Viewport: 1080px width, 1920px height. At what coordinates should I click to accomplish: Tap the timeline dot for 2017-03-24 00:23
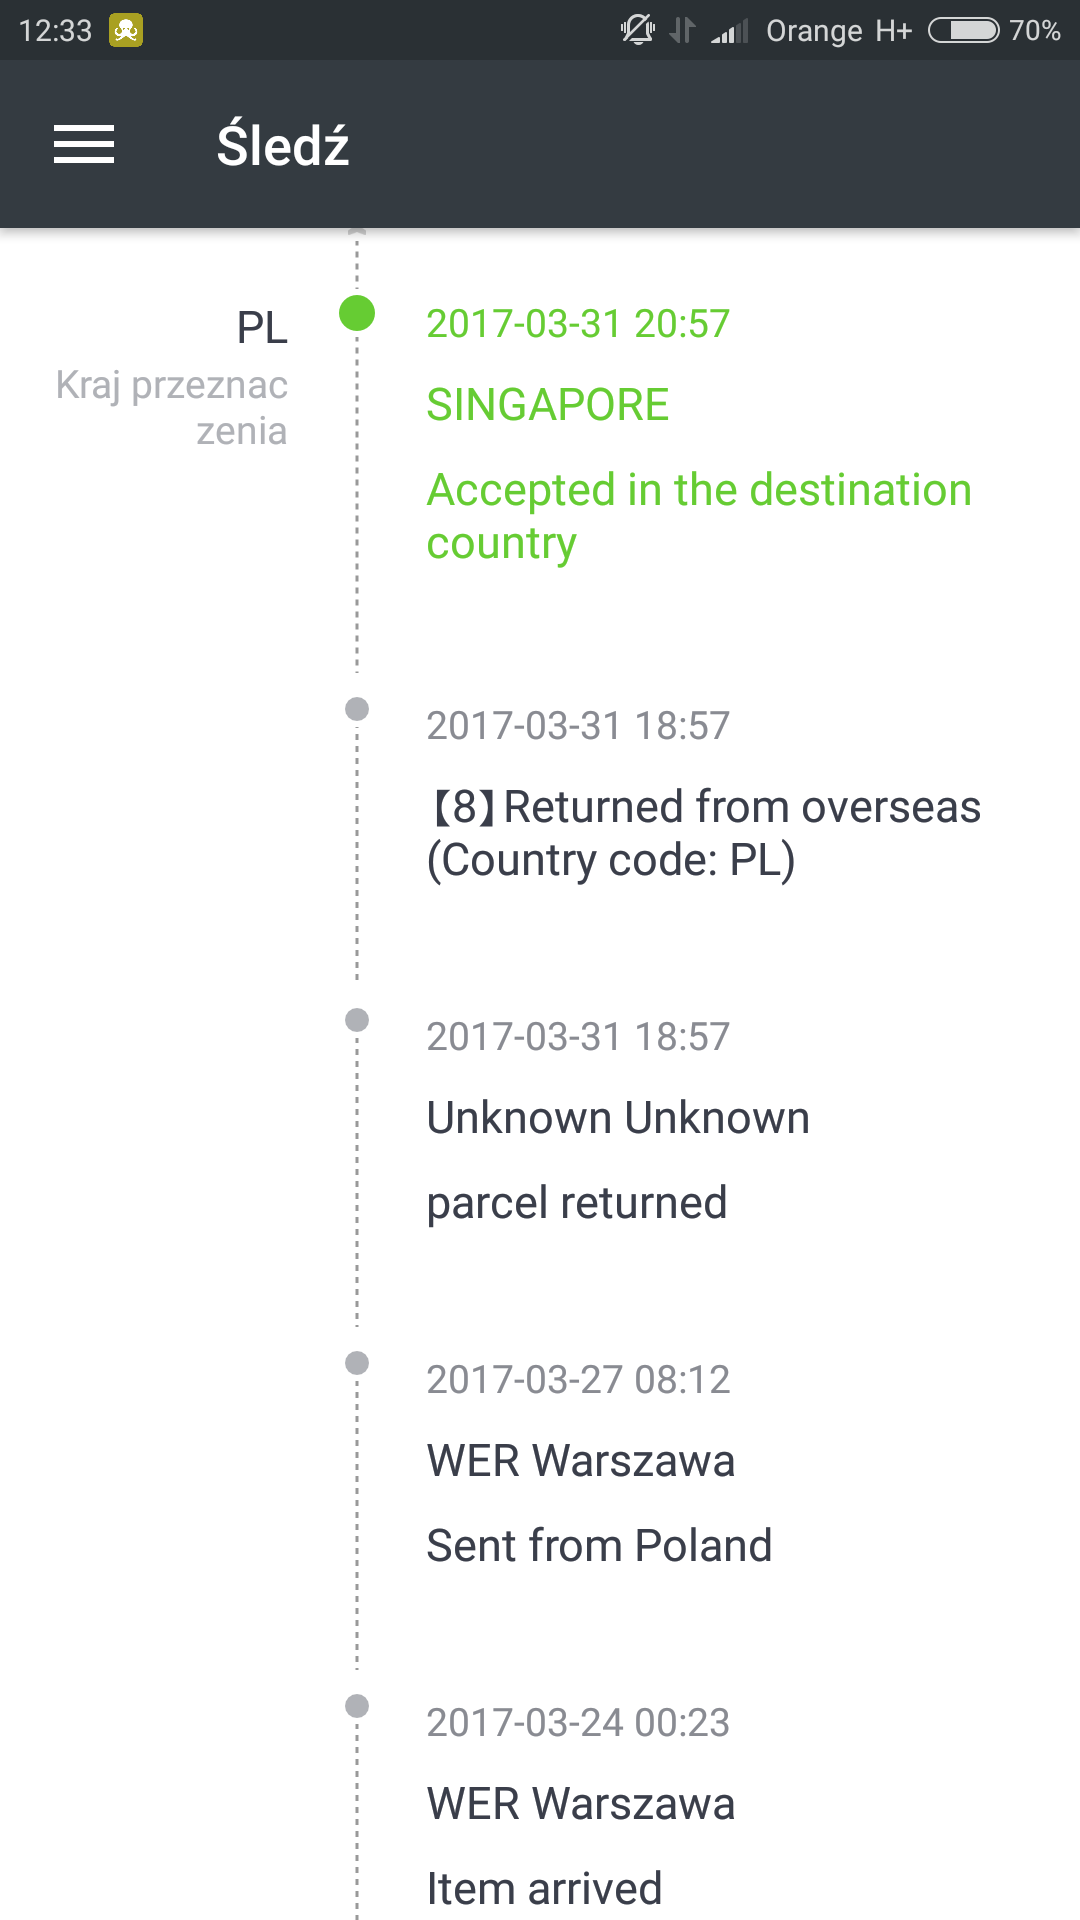point(357,1706)
